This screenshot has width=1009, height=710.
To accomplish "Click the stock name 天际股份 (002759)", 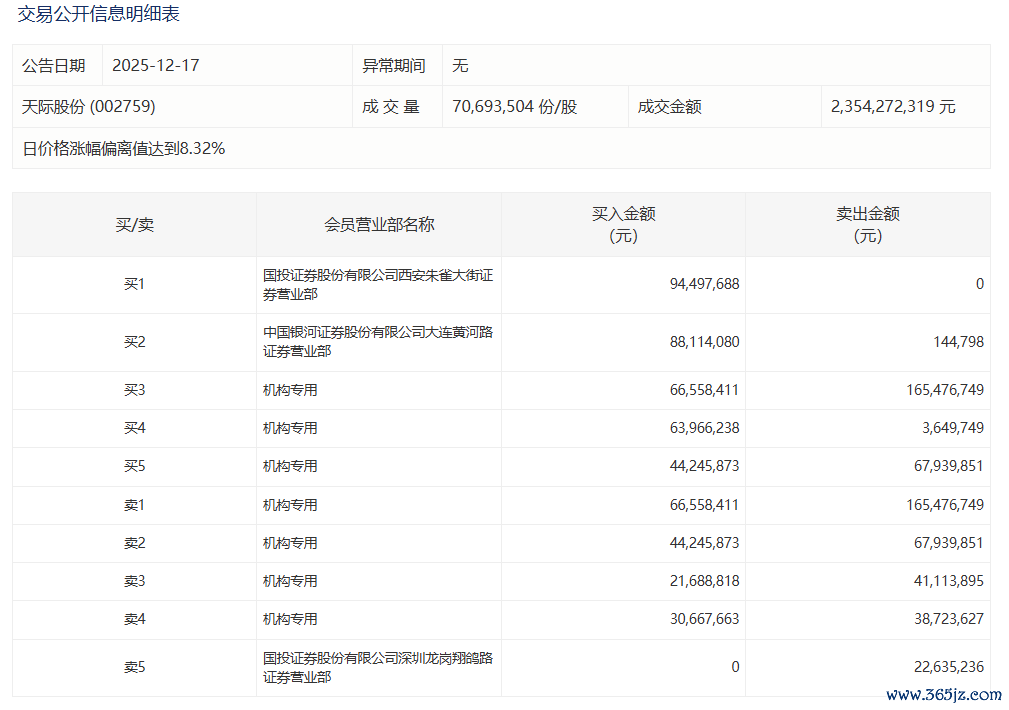I will click(89, 107).
